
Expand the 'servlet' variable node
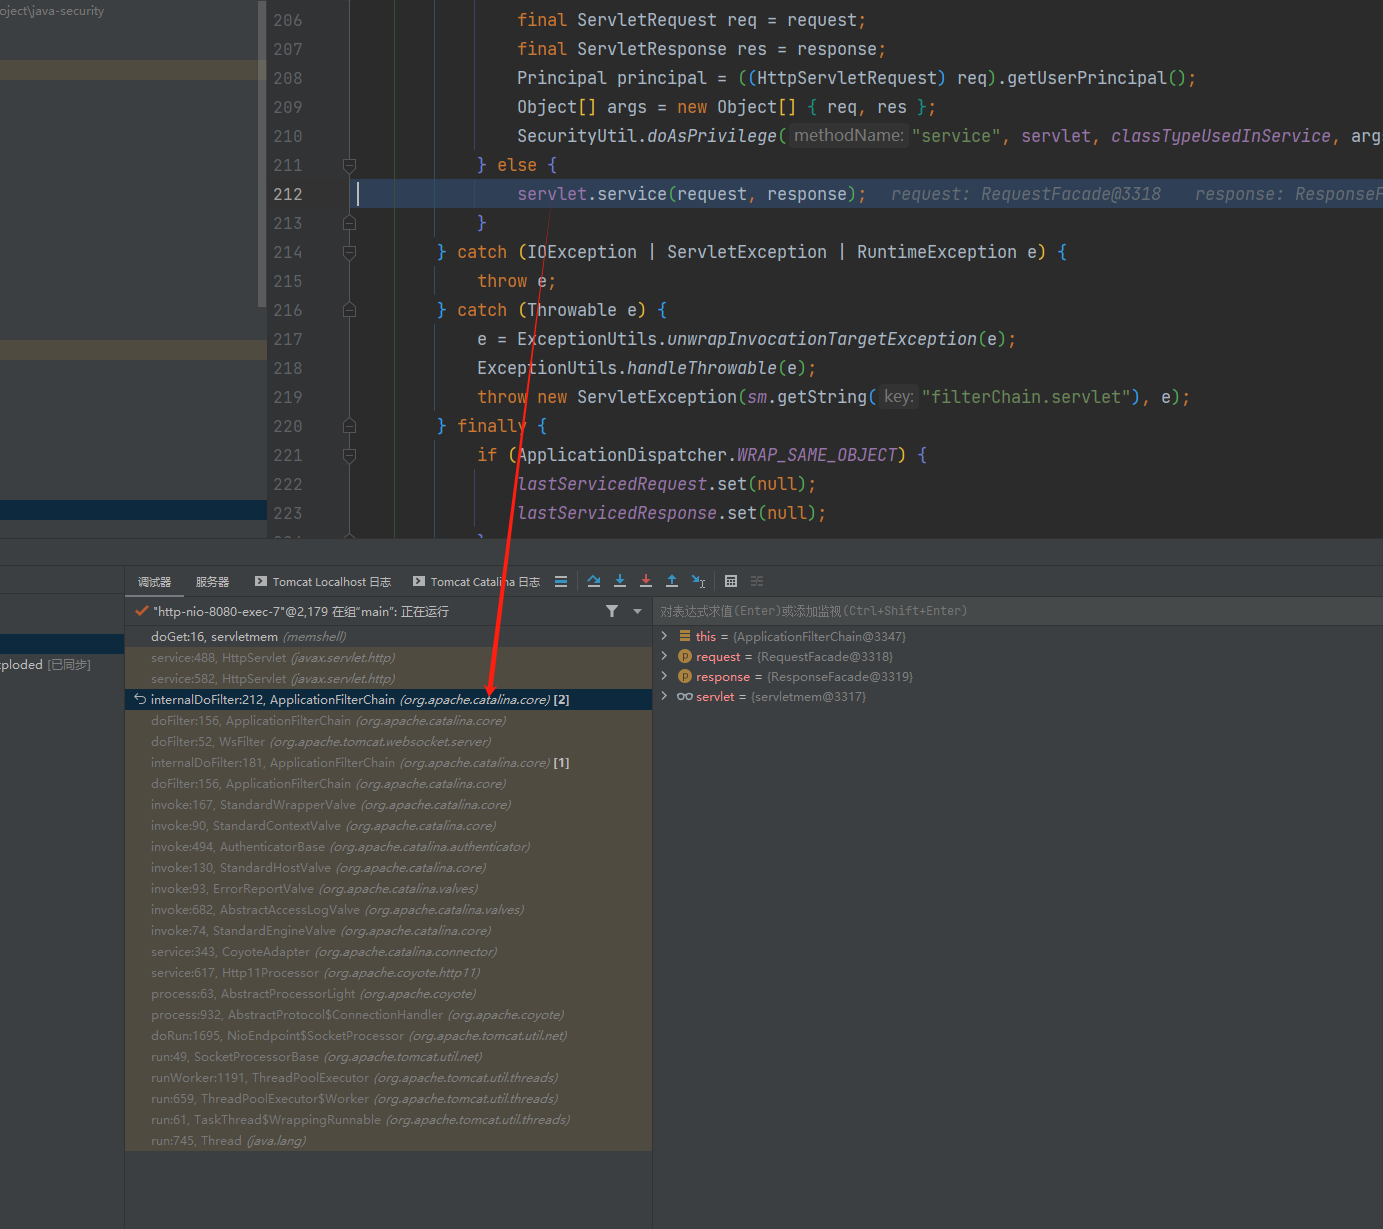pos(664,696)
